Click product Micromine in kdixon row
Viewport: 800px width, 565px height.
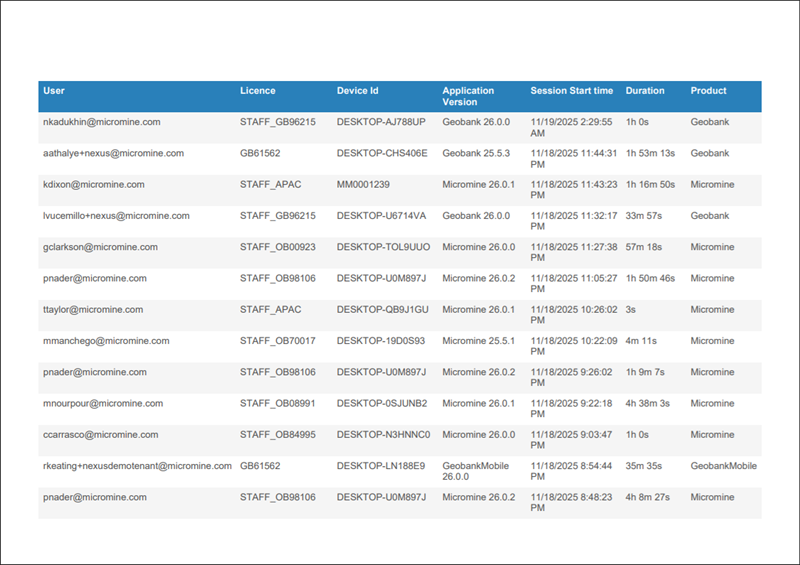(x=712, y=184)
